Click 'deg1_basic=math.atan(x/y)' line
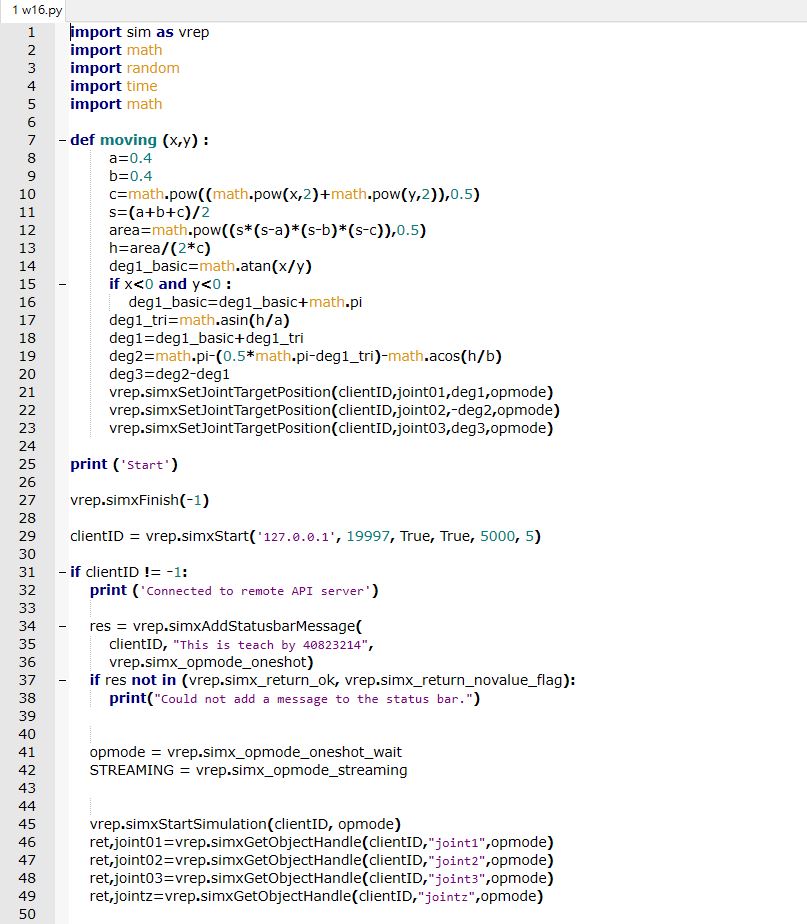Image resolution: width=807 pixels, height=924 pixels. tap(210, 266)
